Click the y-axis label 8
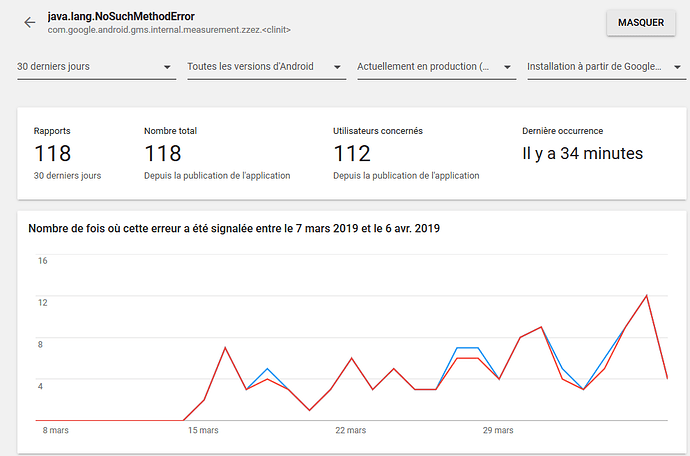690x456 pixels. 40,344
